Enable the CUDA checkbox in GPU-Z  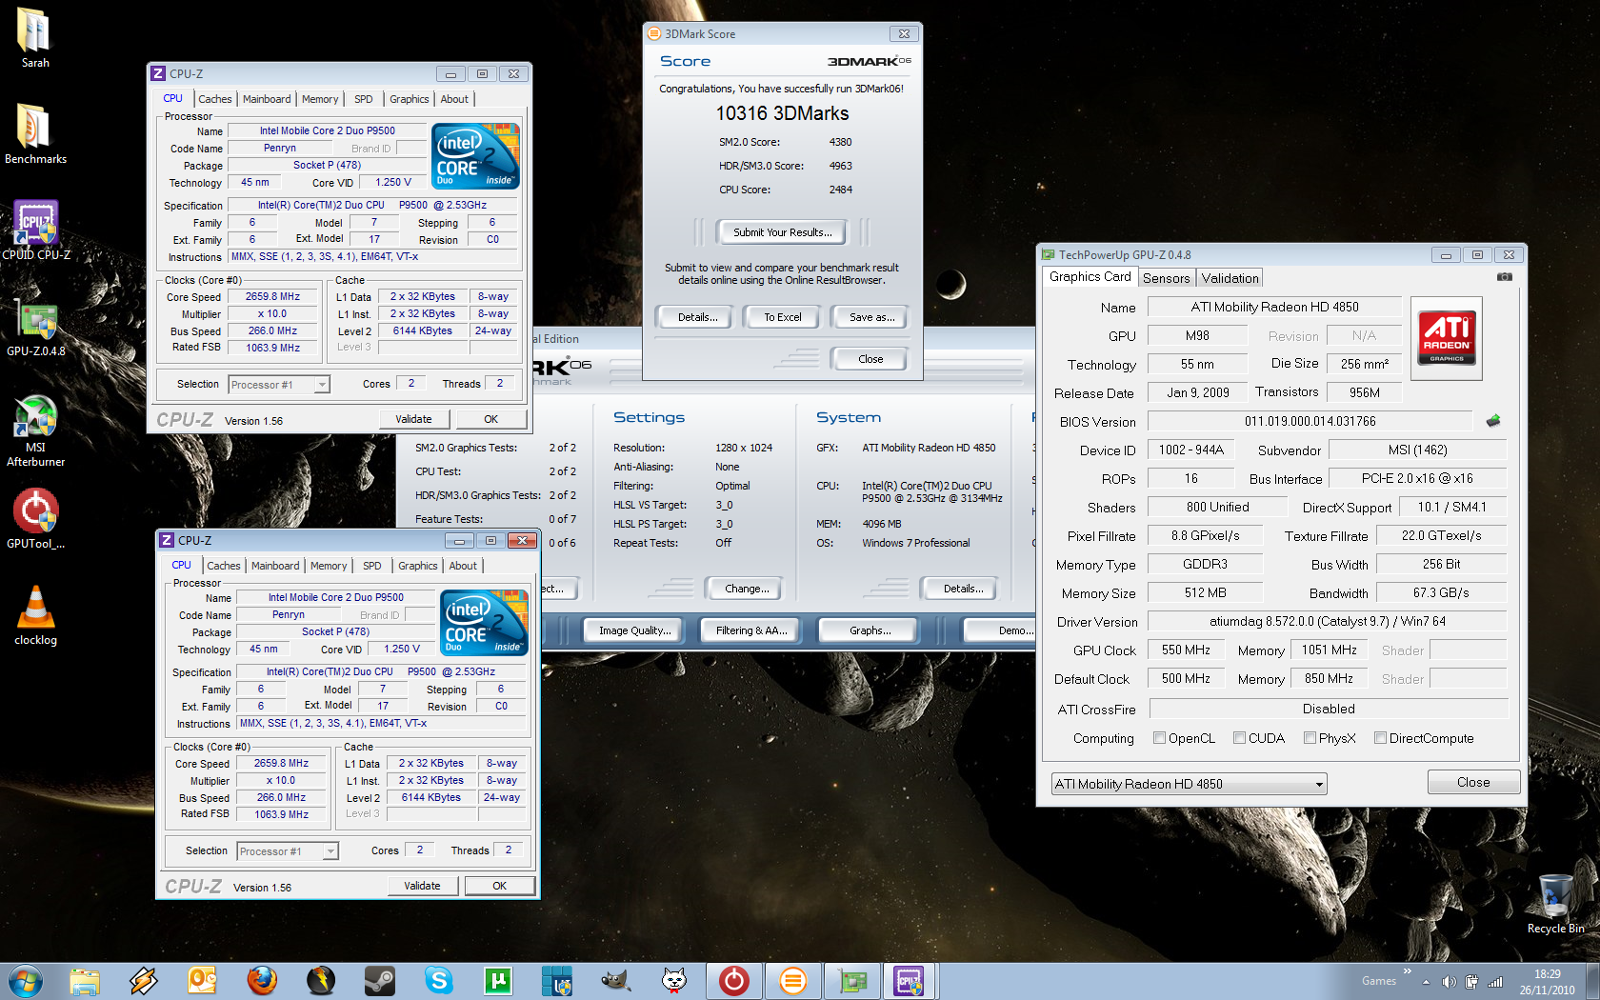tap(1239, 738)
